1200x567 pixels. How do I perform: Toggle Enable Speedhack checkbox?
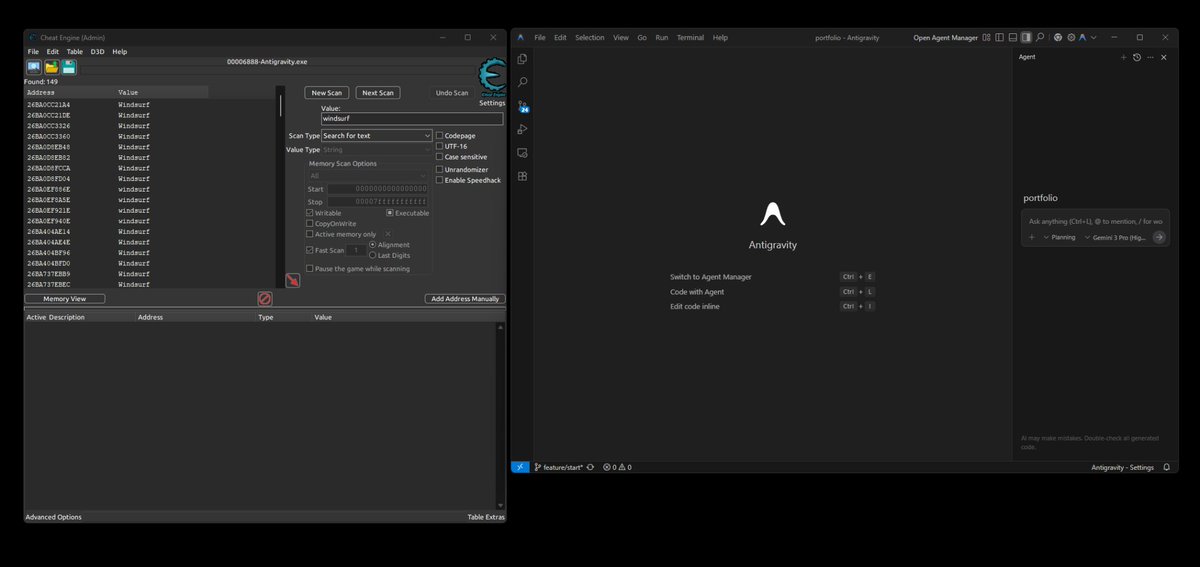[440, 180]
